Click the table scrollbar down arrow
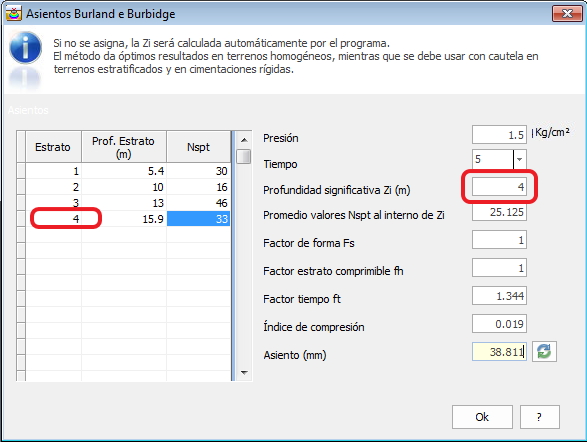 244,372
